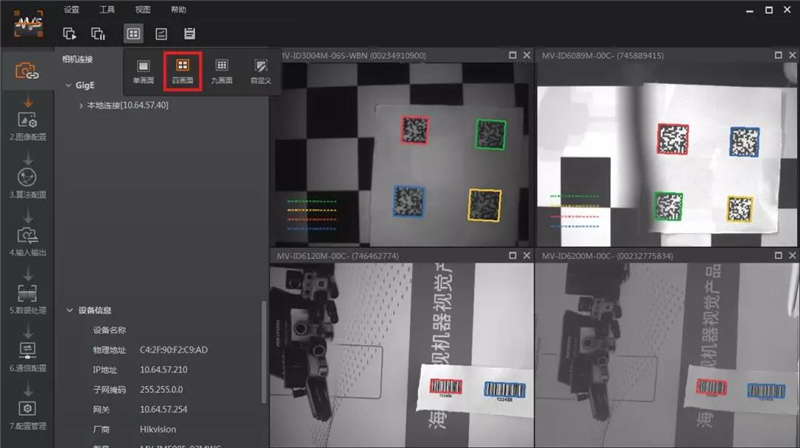800x448 pixels.
Task: Collapse the GigE tree node
Action: 67,86
